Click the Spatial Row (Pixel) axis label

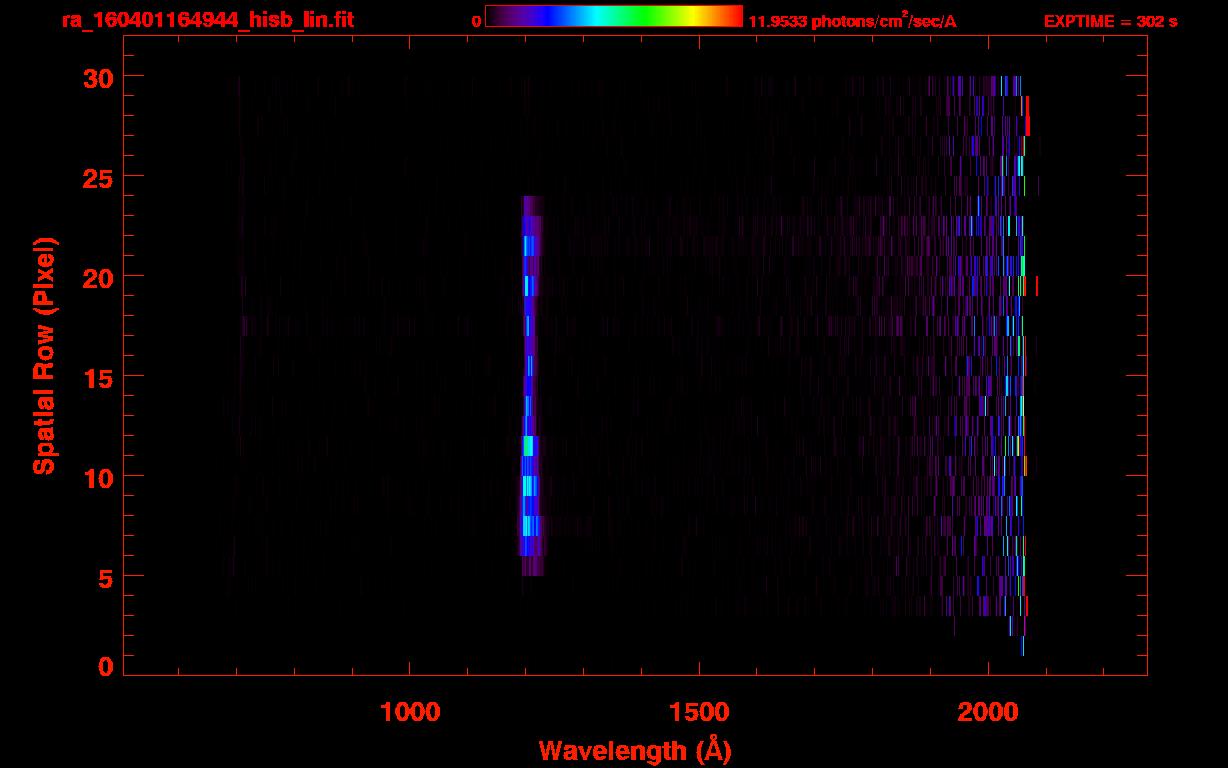[44, 355]
